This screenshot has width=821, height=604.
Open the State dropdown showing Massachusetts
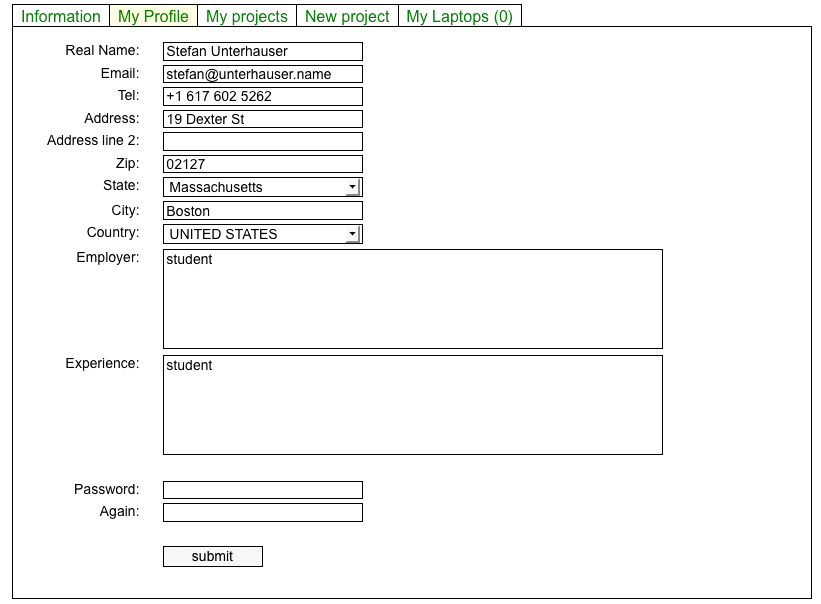(255, 187)
